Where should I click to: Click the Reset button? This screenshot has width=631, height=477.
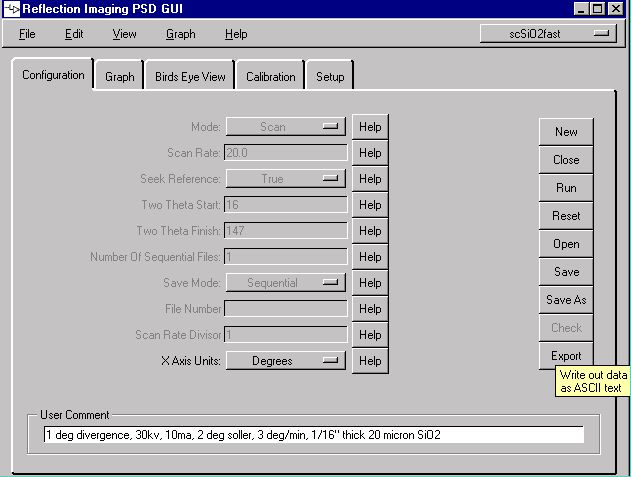coord(566,216)
